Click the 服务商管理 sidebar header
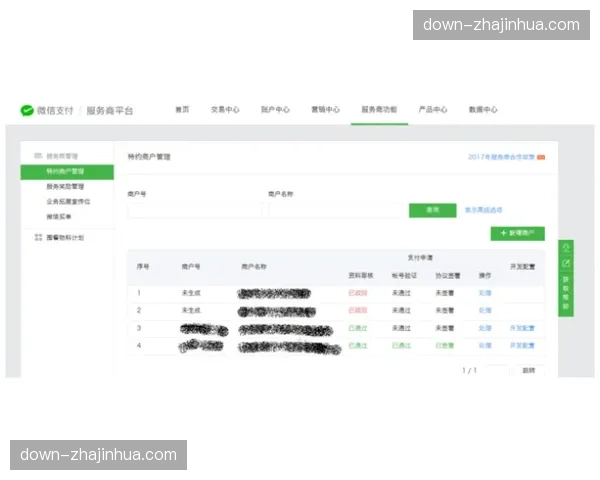This screenshot has height=480, width=600. (62, 156)
